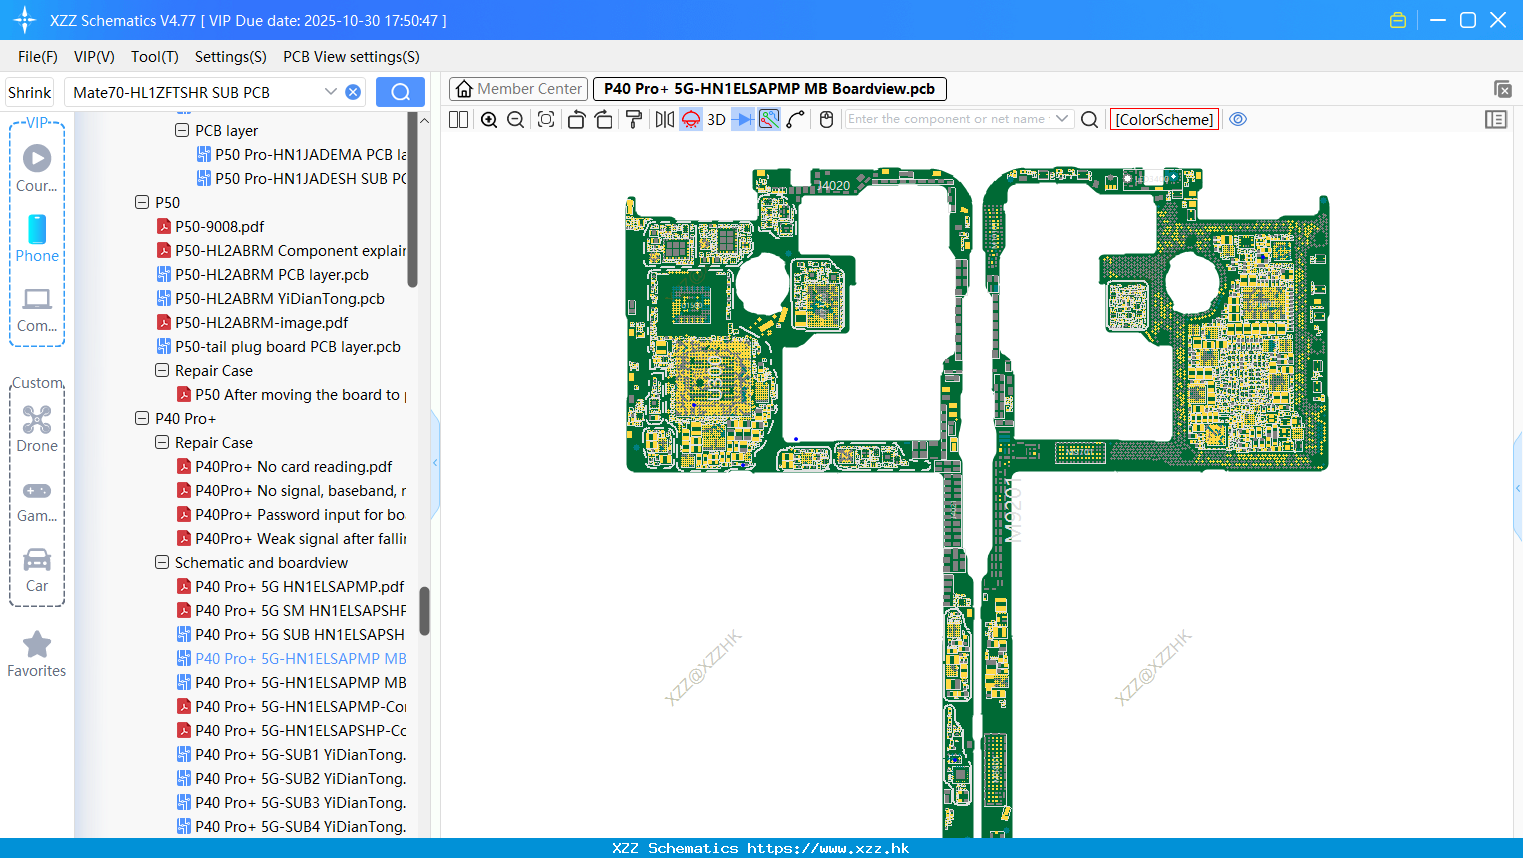Click the mouse settings icon
Screen dimensions: 1523x858
coord(826,119)
